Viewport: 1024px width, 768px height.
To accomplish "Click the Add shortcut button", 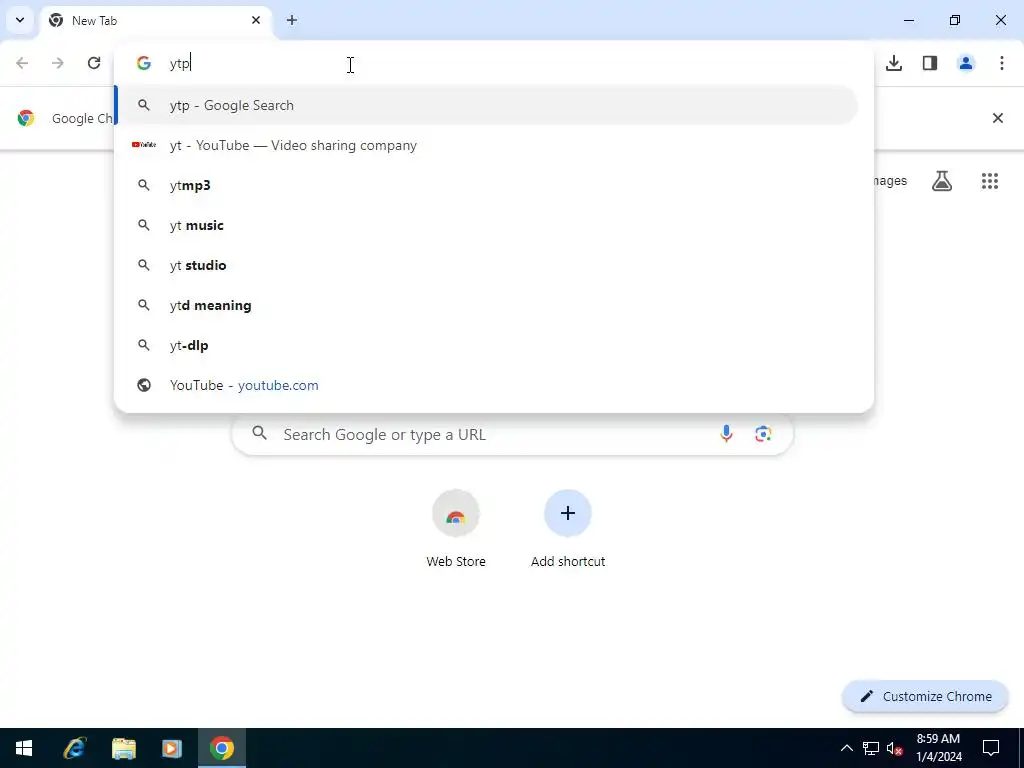I will [x=568, y=530].
